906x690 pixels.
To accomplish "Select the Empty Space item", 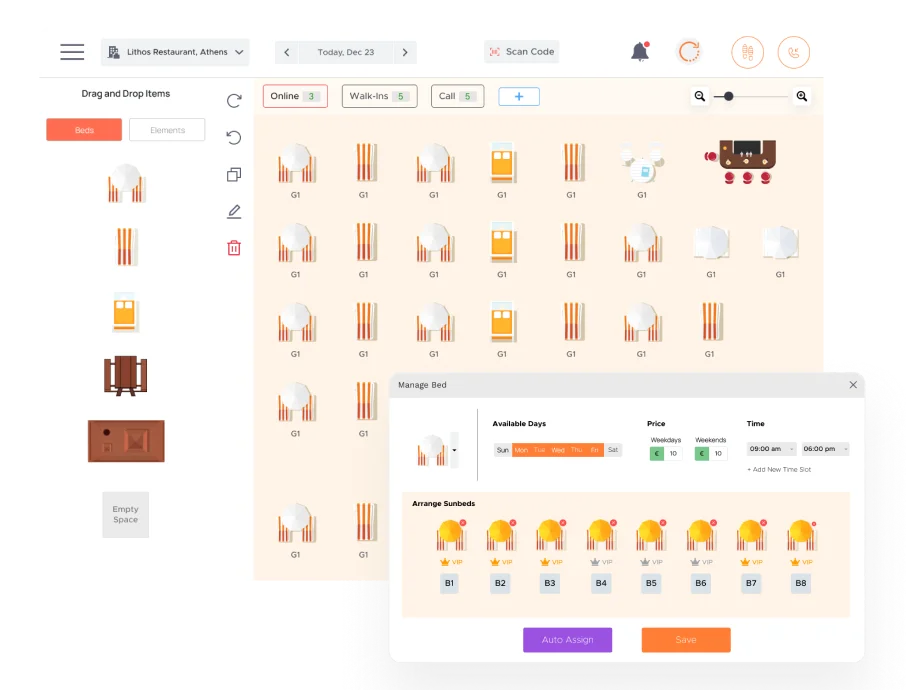I will pyautogui.click(x=125, y=514).
